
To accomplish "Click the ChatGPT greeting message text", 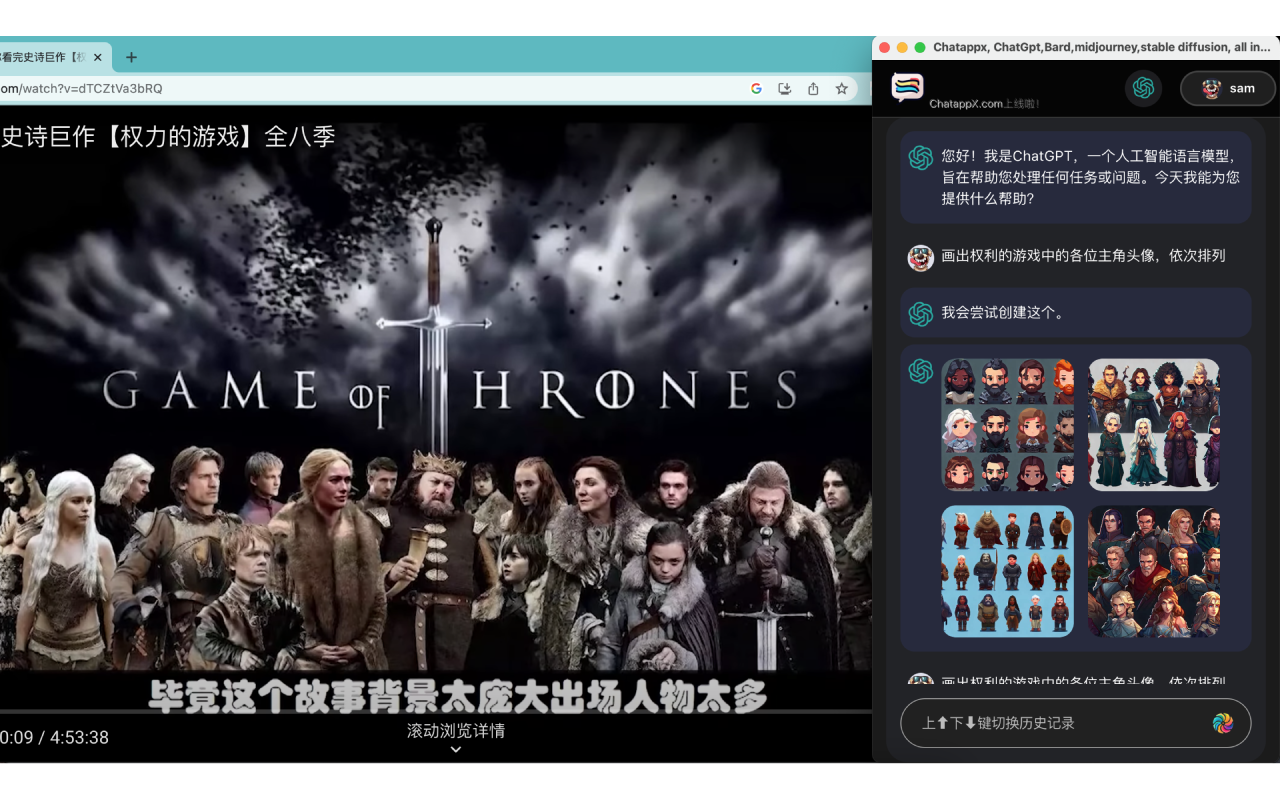I will pos(1091,177).
